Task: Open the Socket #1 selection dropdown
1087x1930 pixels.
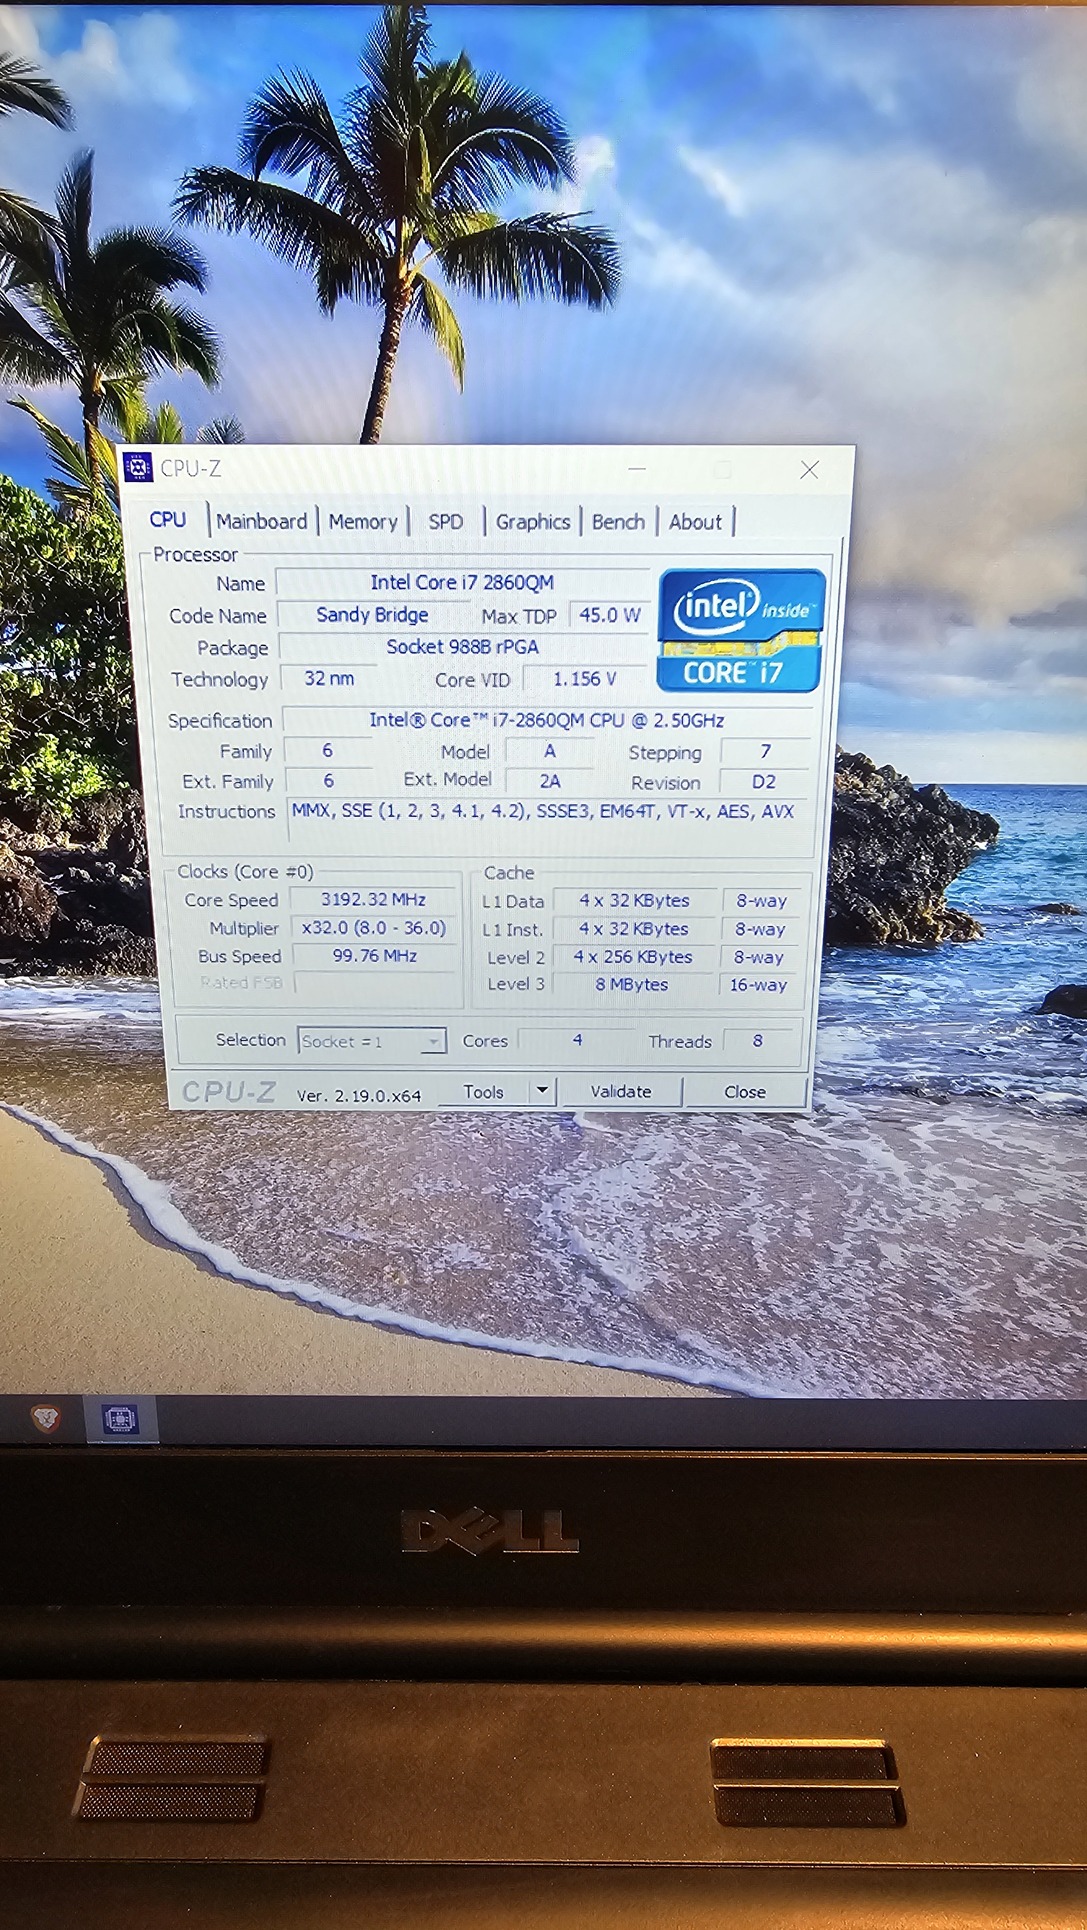Action: [x=371, y=1041]
